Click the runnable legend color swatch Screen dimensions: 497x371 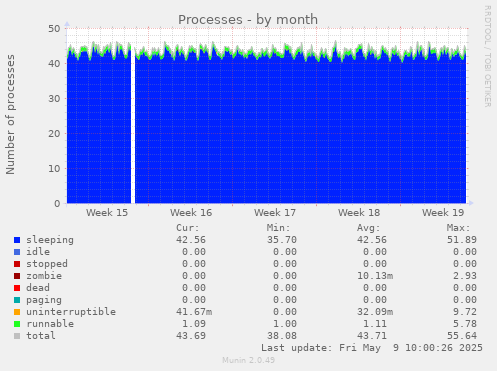pyautogui.click(x=17, y=324)
